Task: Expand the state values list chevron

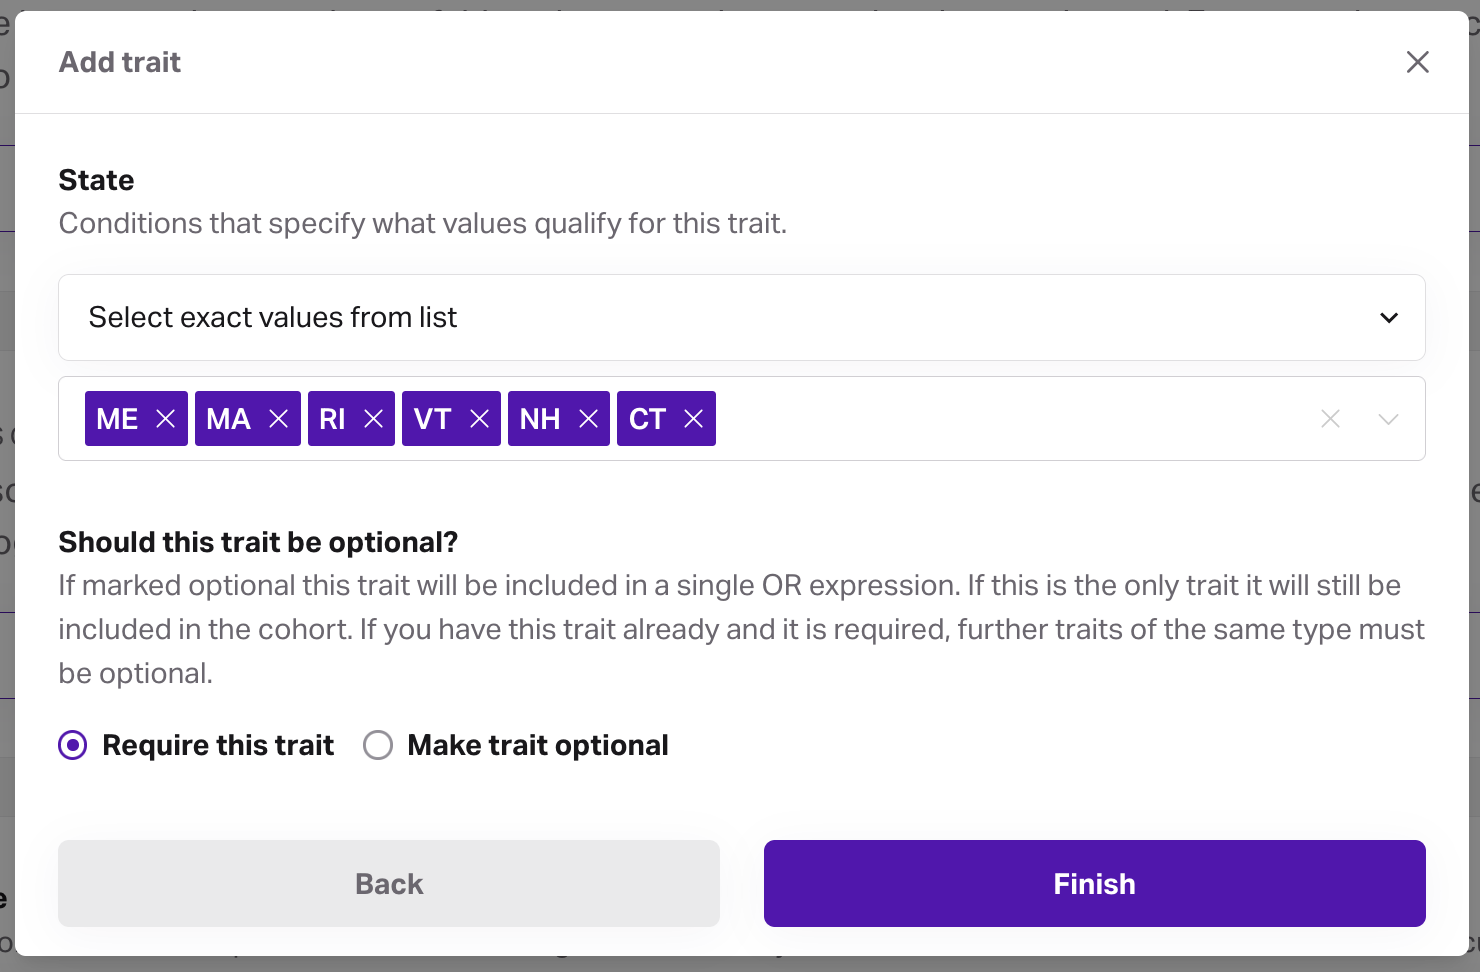Action: (x=1388, y=419)
